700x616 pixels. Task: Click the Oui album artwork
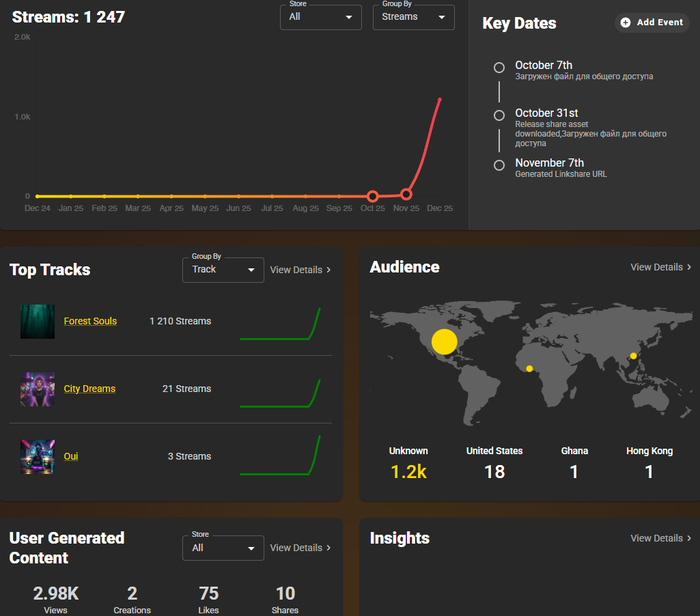[x=38, y=456]
